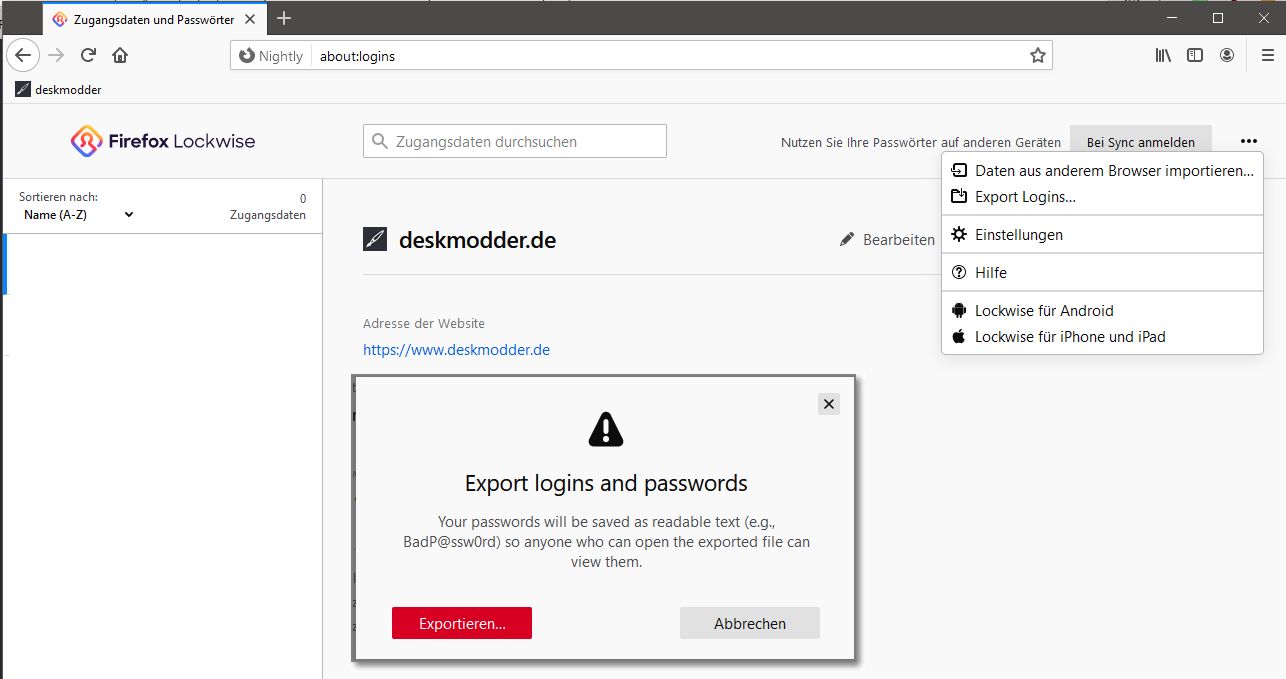Choose Lockwise für Android
This screenshot has height=679, width=1286.
pos(1102,311)
